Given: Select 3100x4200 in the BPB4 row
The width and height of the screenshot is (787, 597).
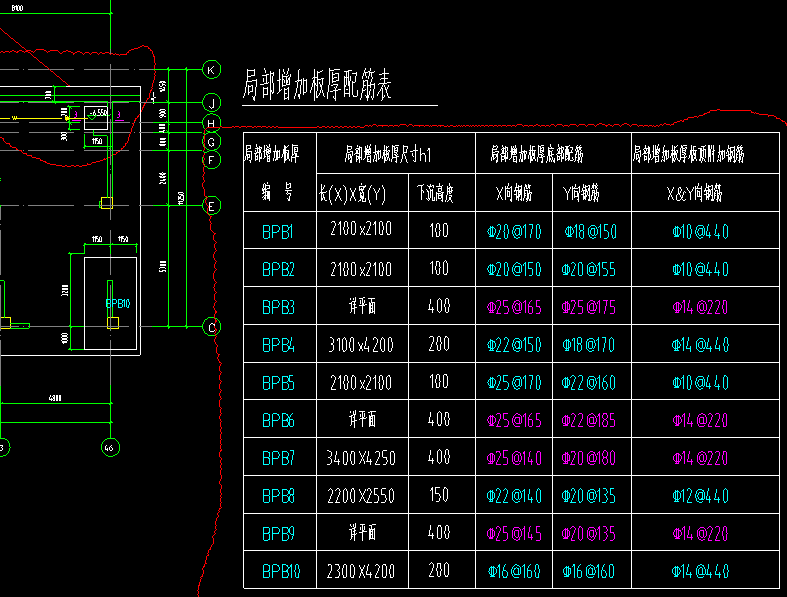Looking at the screenshot, I should tap(361, 345).
